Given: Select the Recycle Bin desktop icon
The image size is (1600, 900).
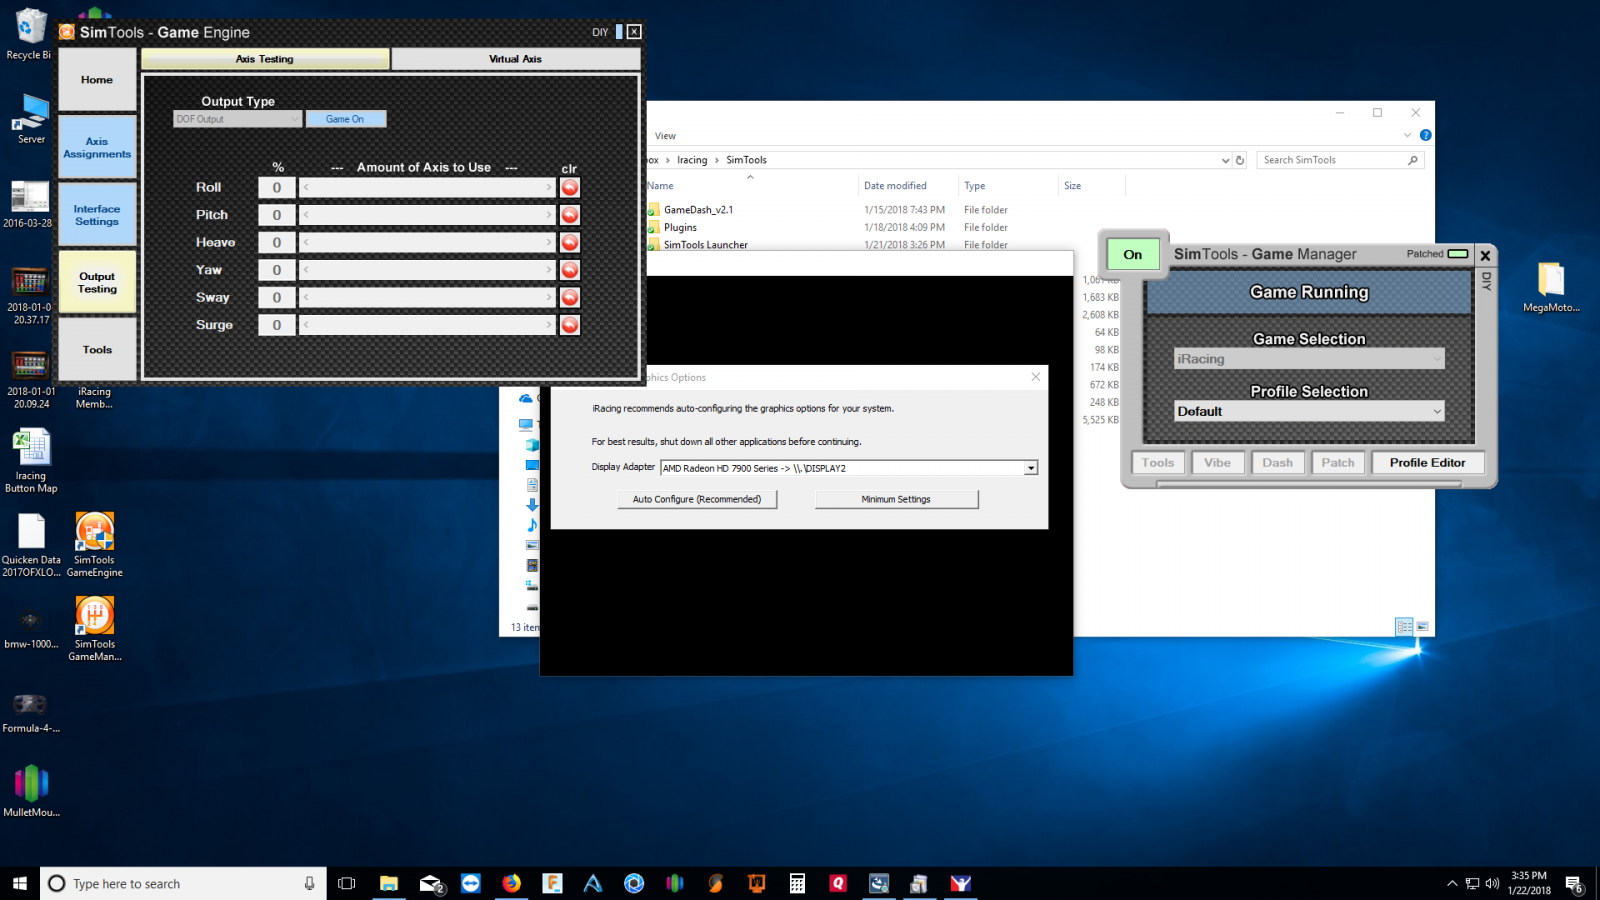Looking at the screenshot, I should (x=29, y=34).
